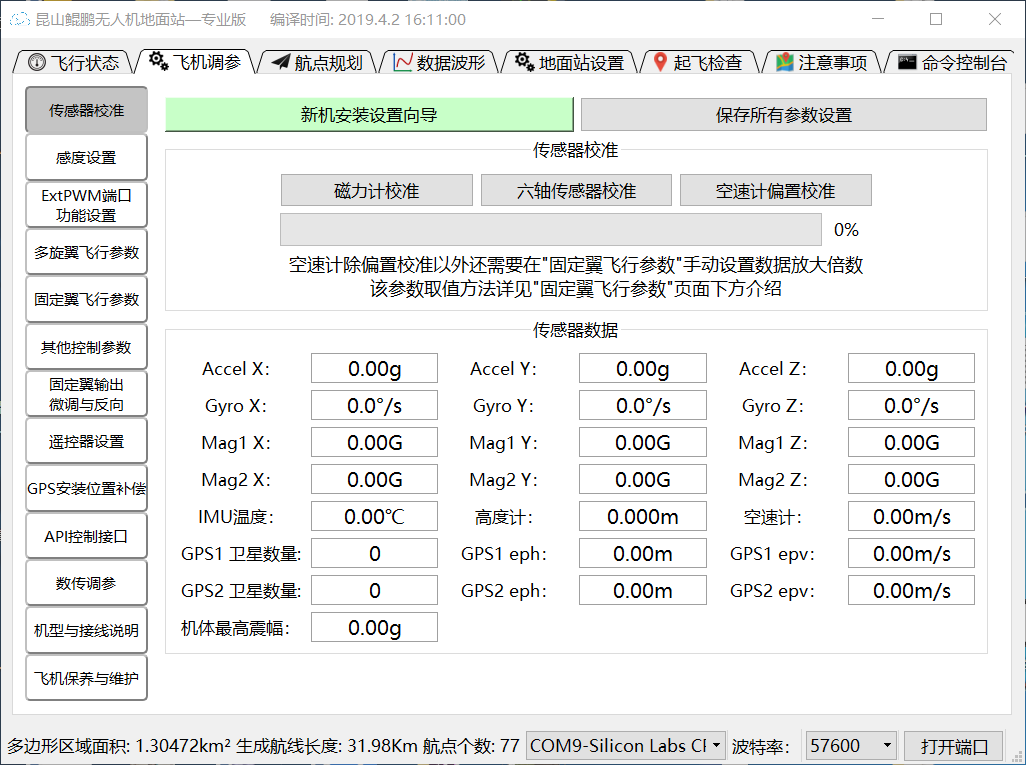Start the 新机安装设置向导 wizard
The height and width of the screenshot is (765, 1026).
(x=369, y=115)
